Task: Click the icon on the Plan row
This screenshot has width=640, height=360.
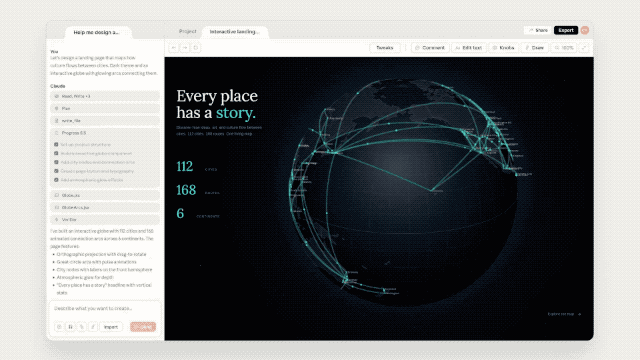Action: [x=57, y=109]
